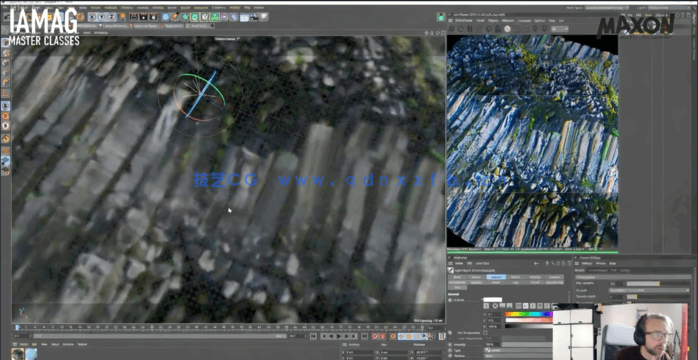Switch to Cameraimager tab in Octane Settings
The image size is (698, 360).
598,271
